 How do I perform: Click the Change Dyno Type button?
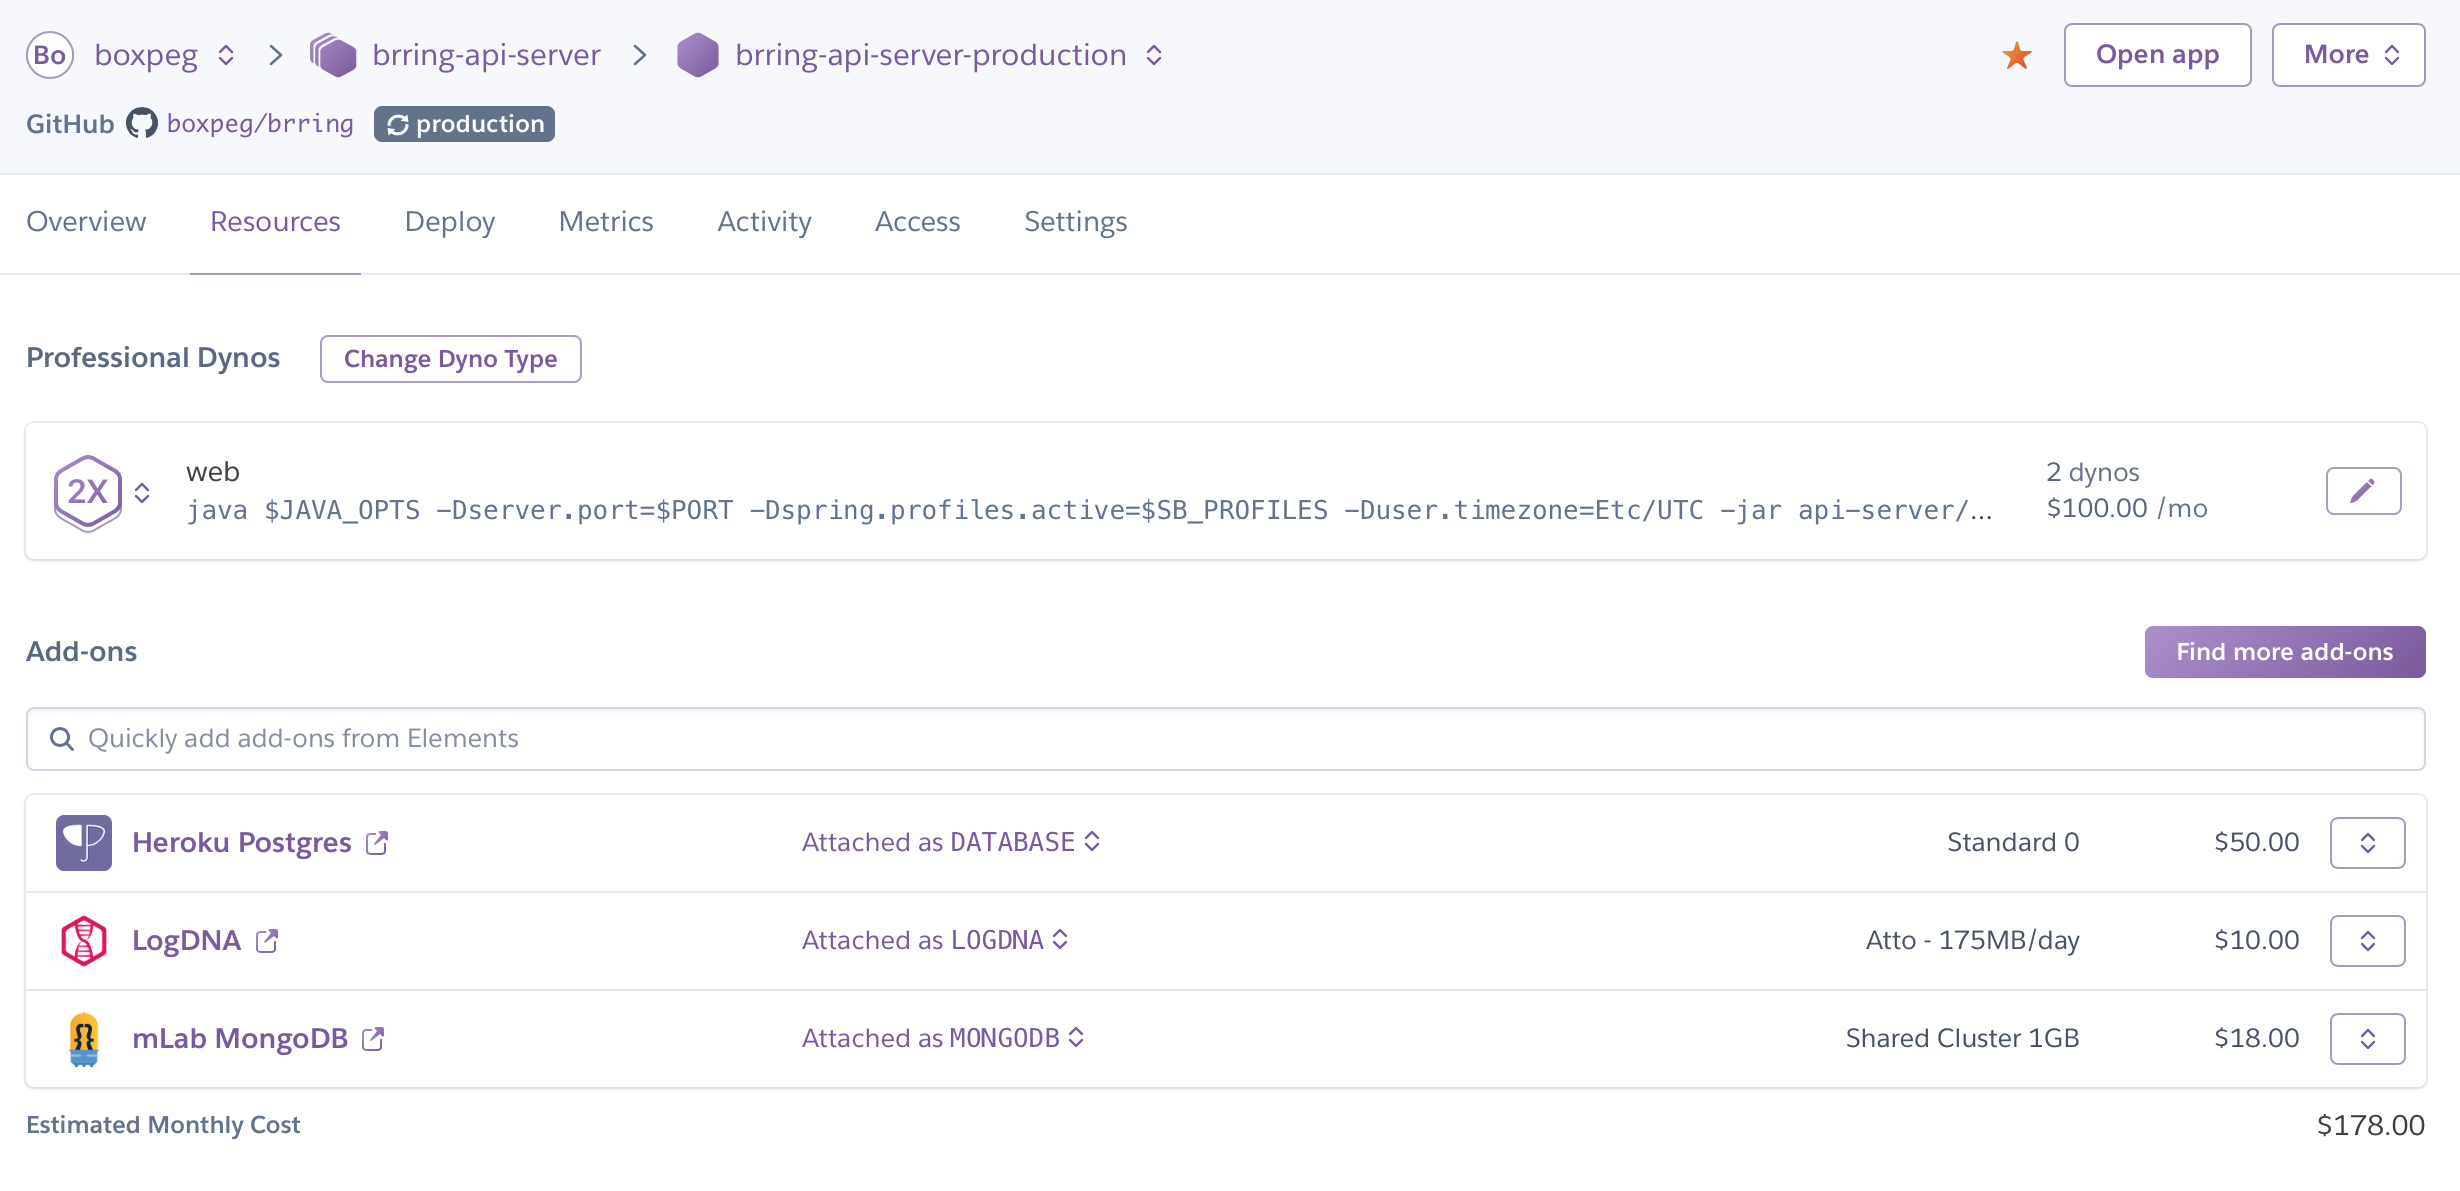pos(450,358)
